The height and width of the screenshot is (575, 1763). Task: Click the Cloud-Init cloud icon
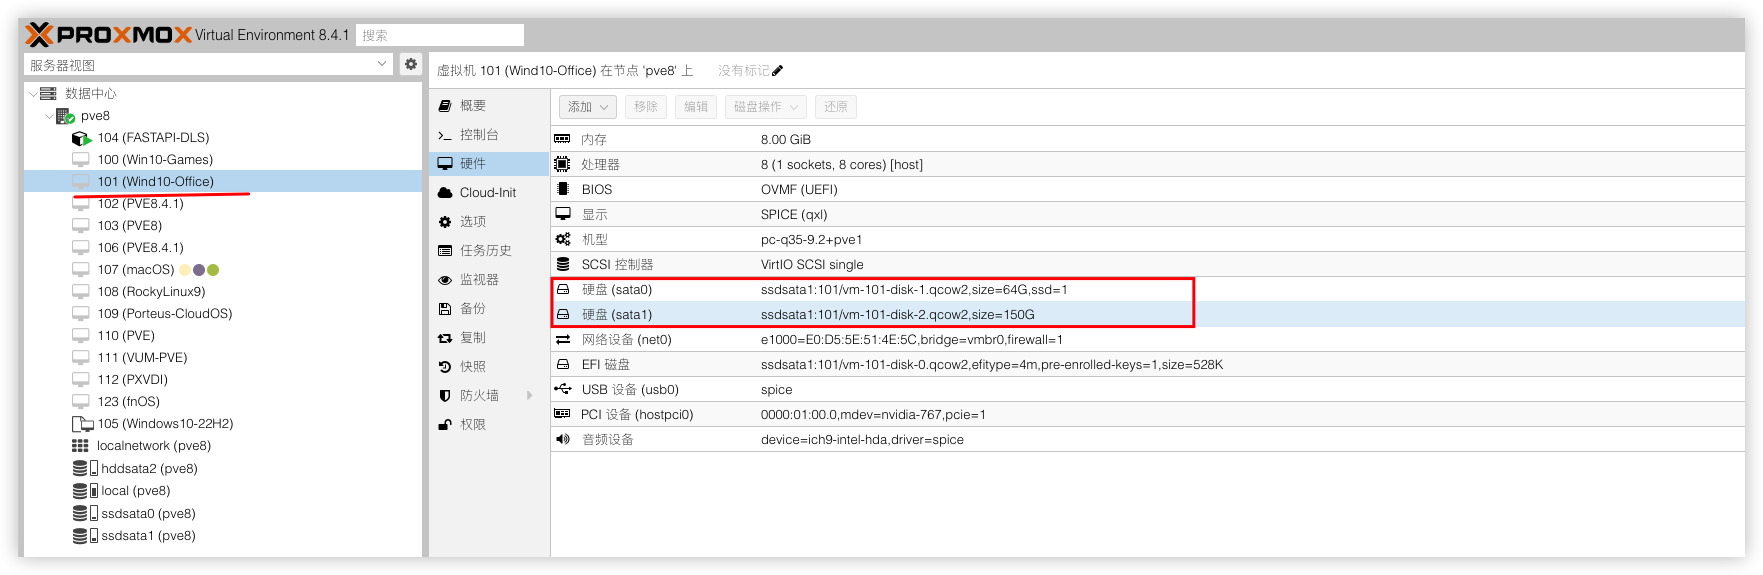coord(445,193)
